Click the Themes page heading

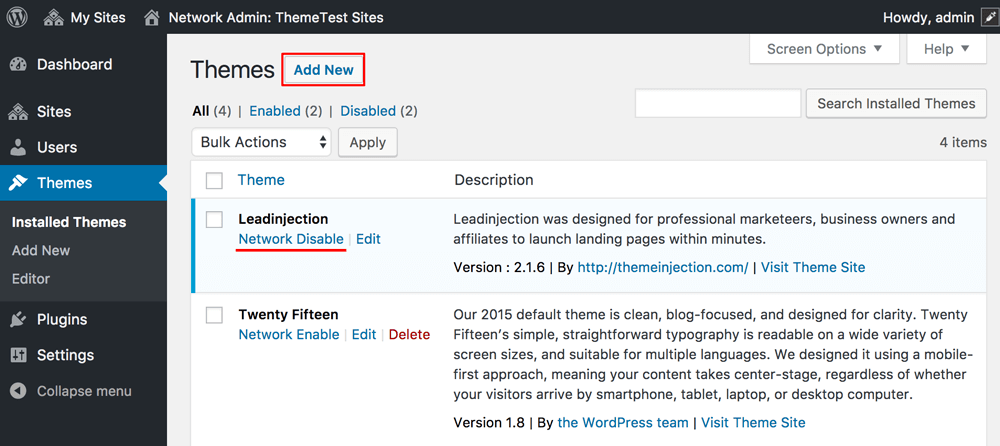[233, 70]
